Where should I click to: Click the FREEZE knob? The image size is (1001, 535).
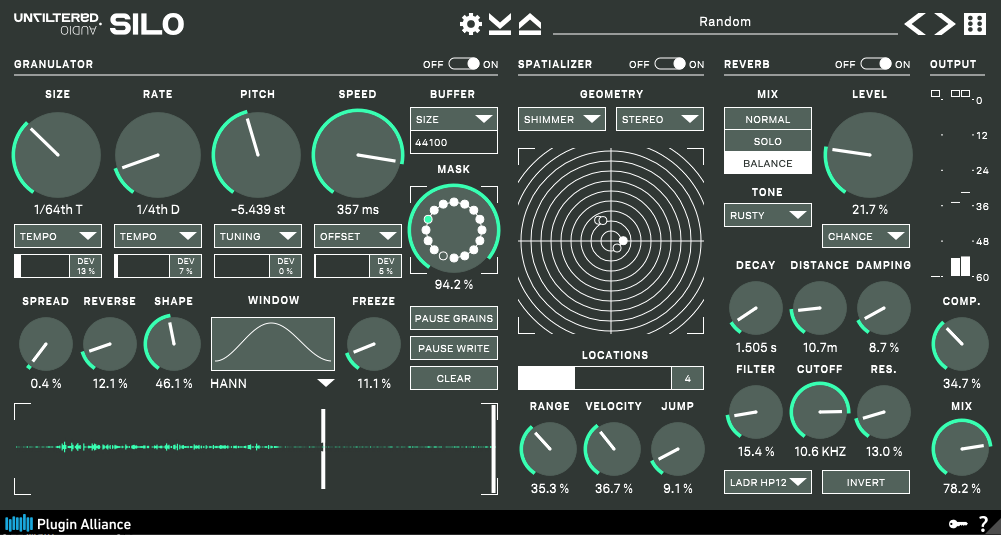pos(373,343)
